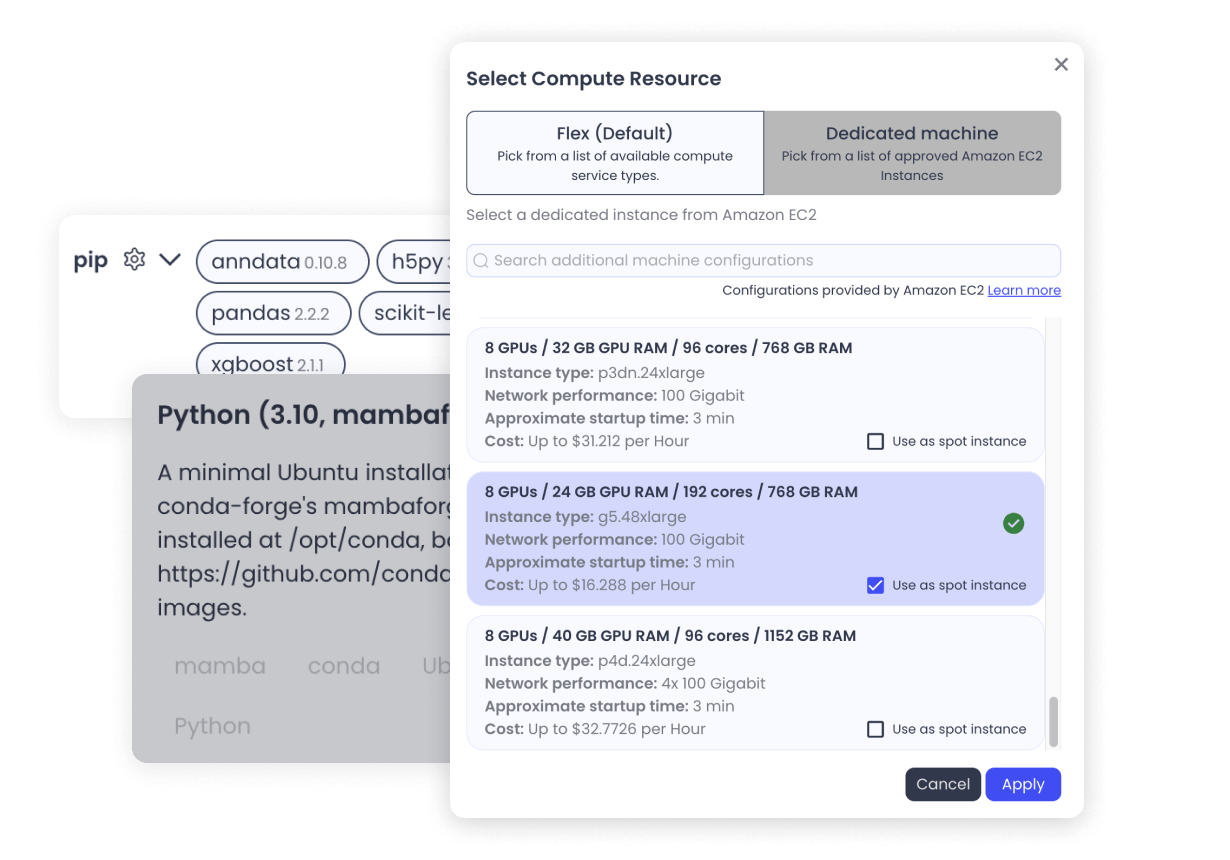1230x860 pixels.
Task: Click the green checkmark on the g5.48xlarge card
Action: tap(1013, 523)
